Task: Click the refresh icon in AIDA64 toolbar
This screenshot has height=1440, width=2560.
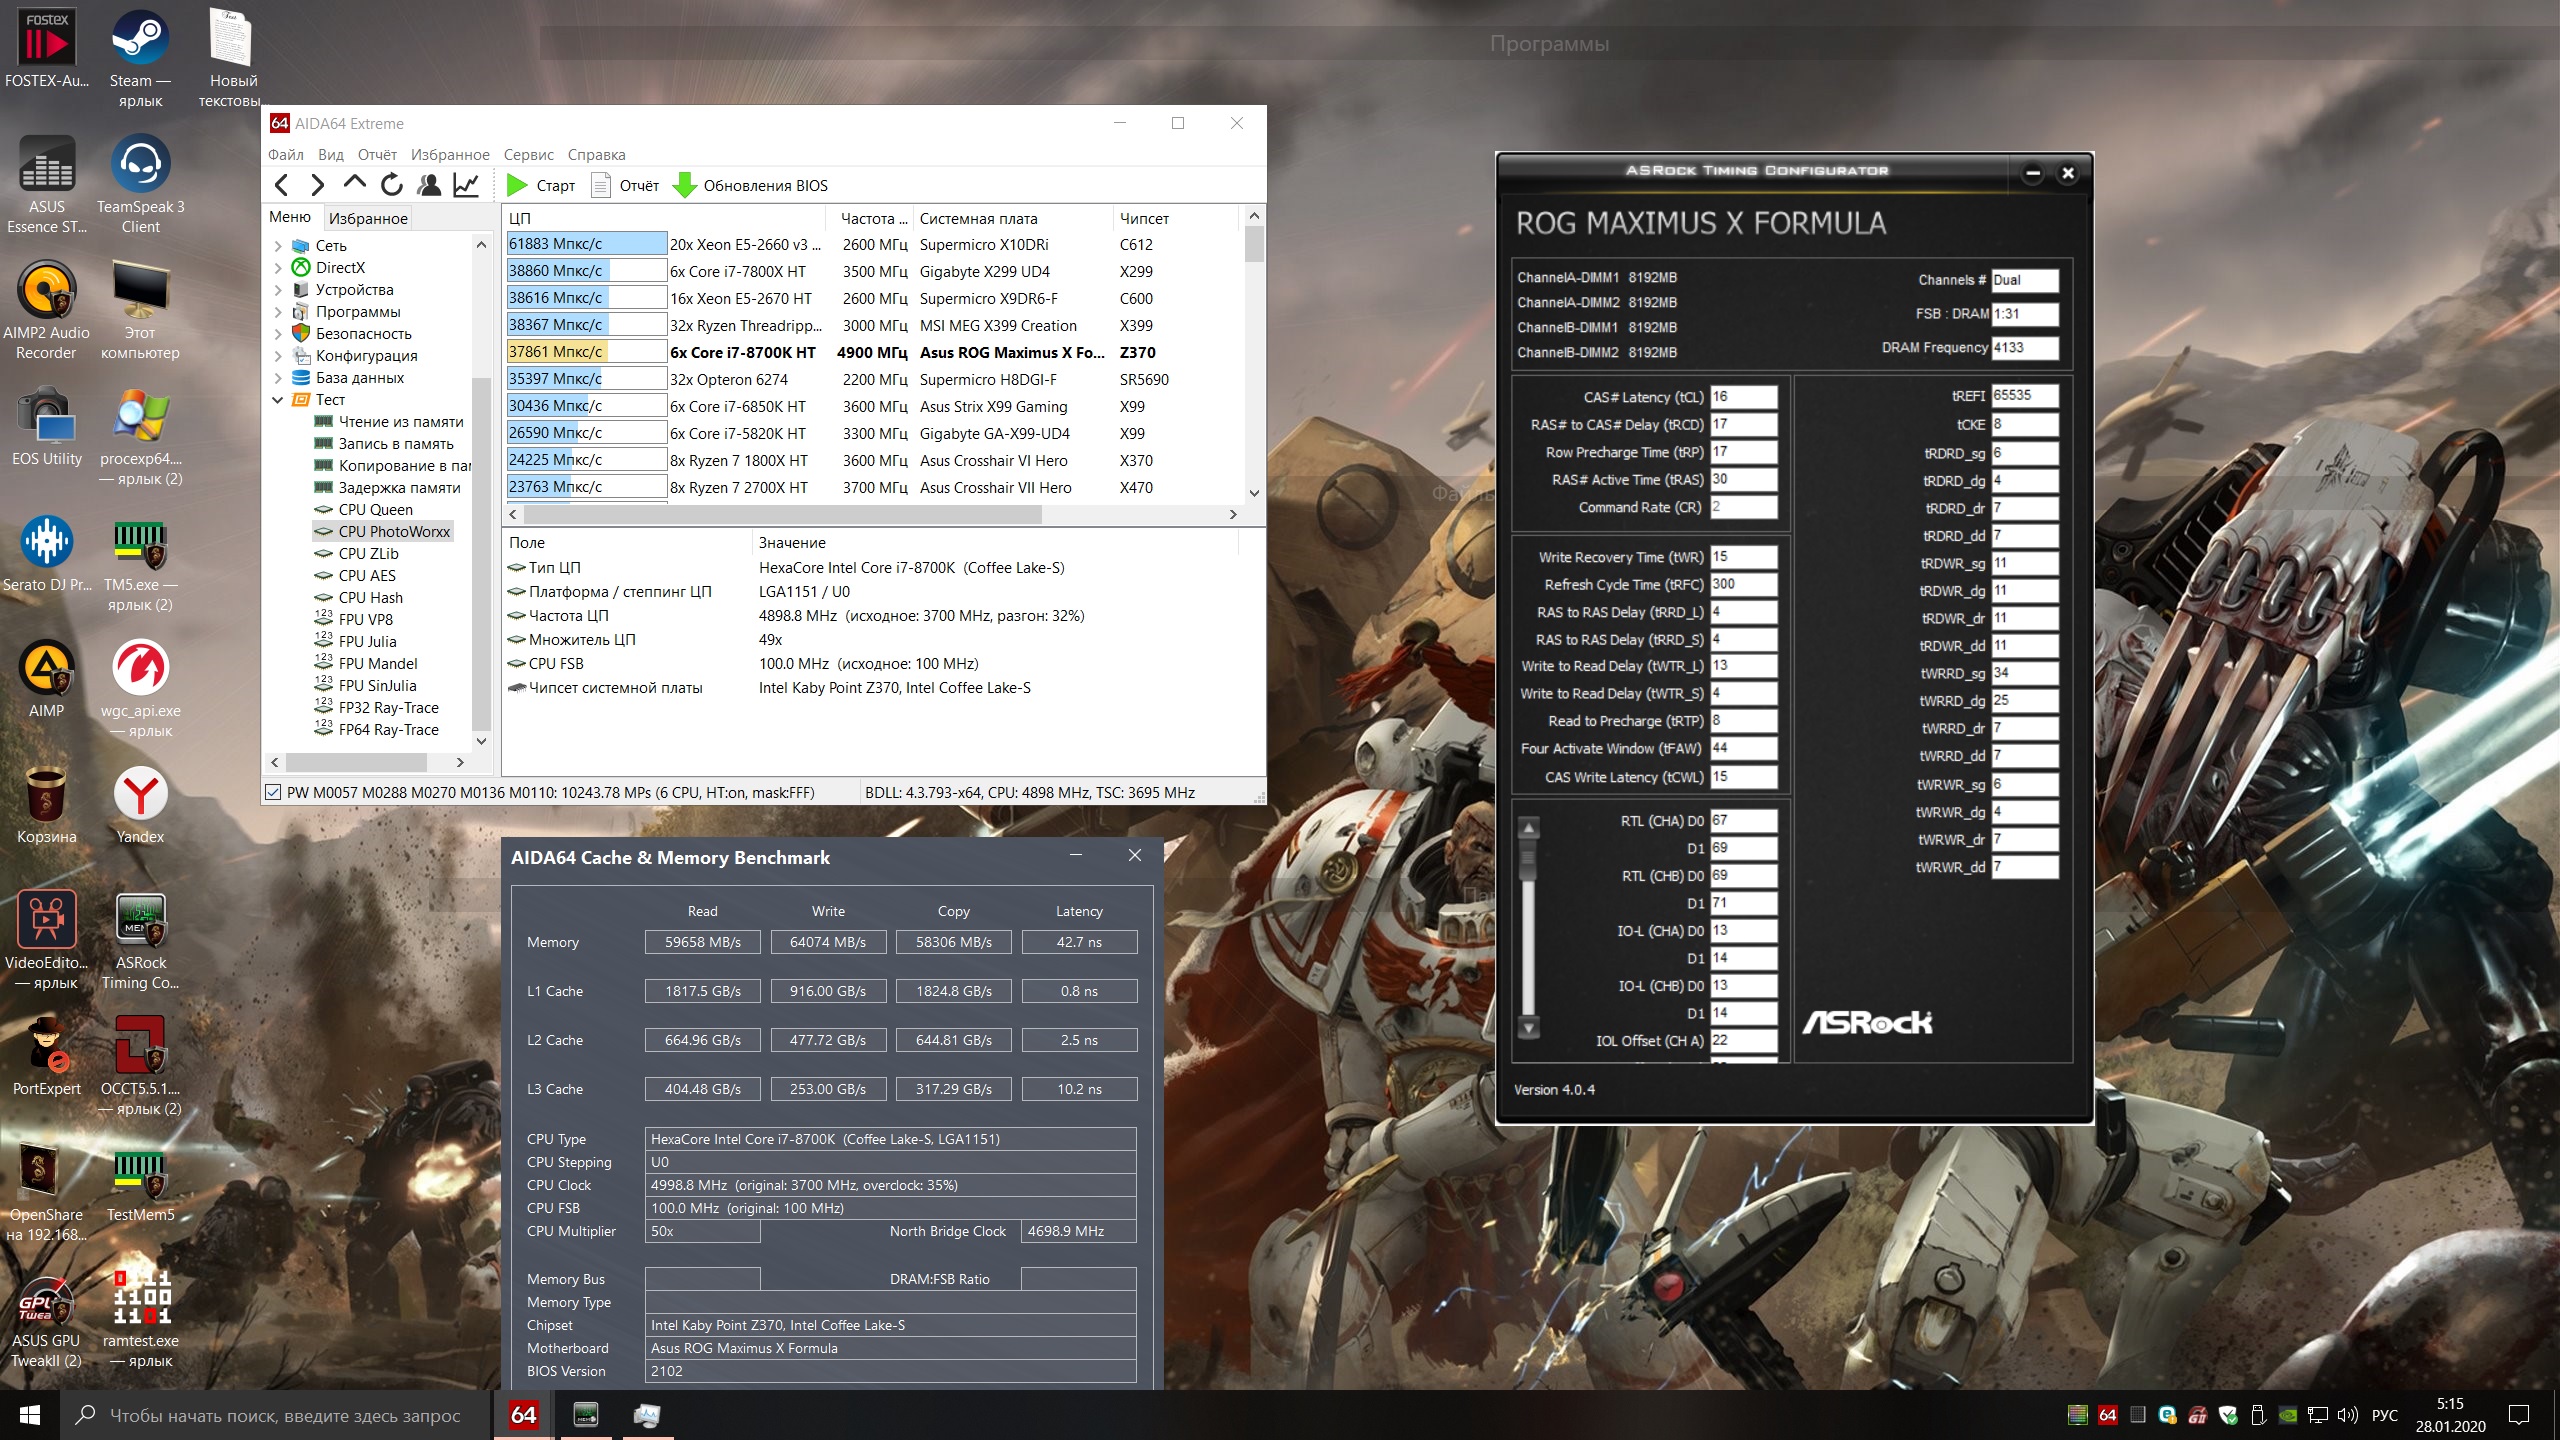Action: click(x=392, y=185)
